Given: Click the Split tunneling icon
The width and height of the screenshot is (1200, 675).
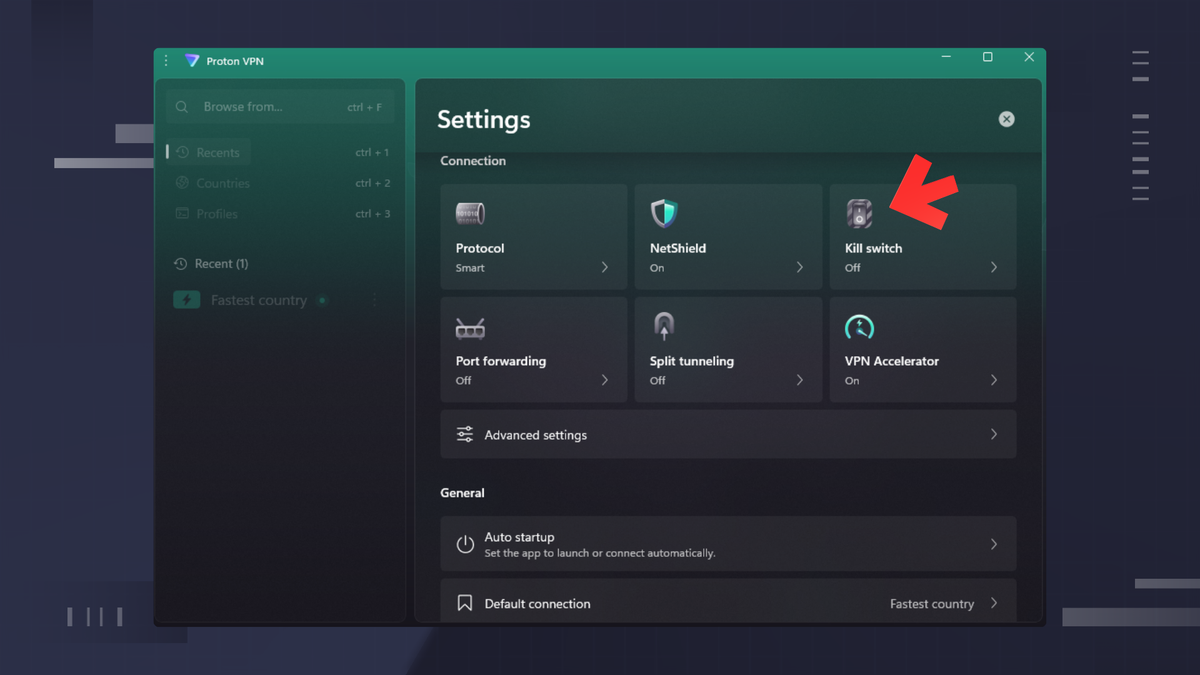Looking at the screenshot, I should click(x=664, y=327).
